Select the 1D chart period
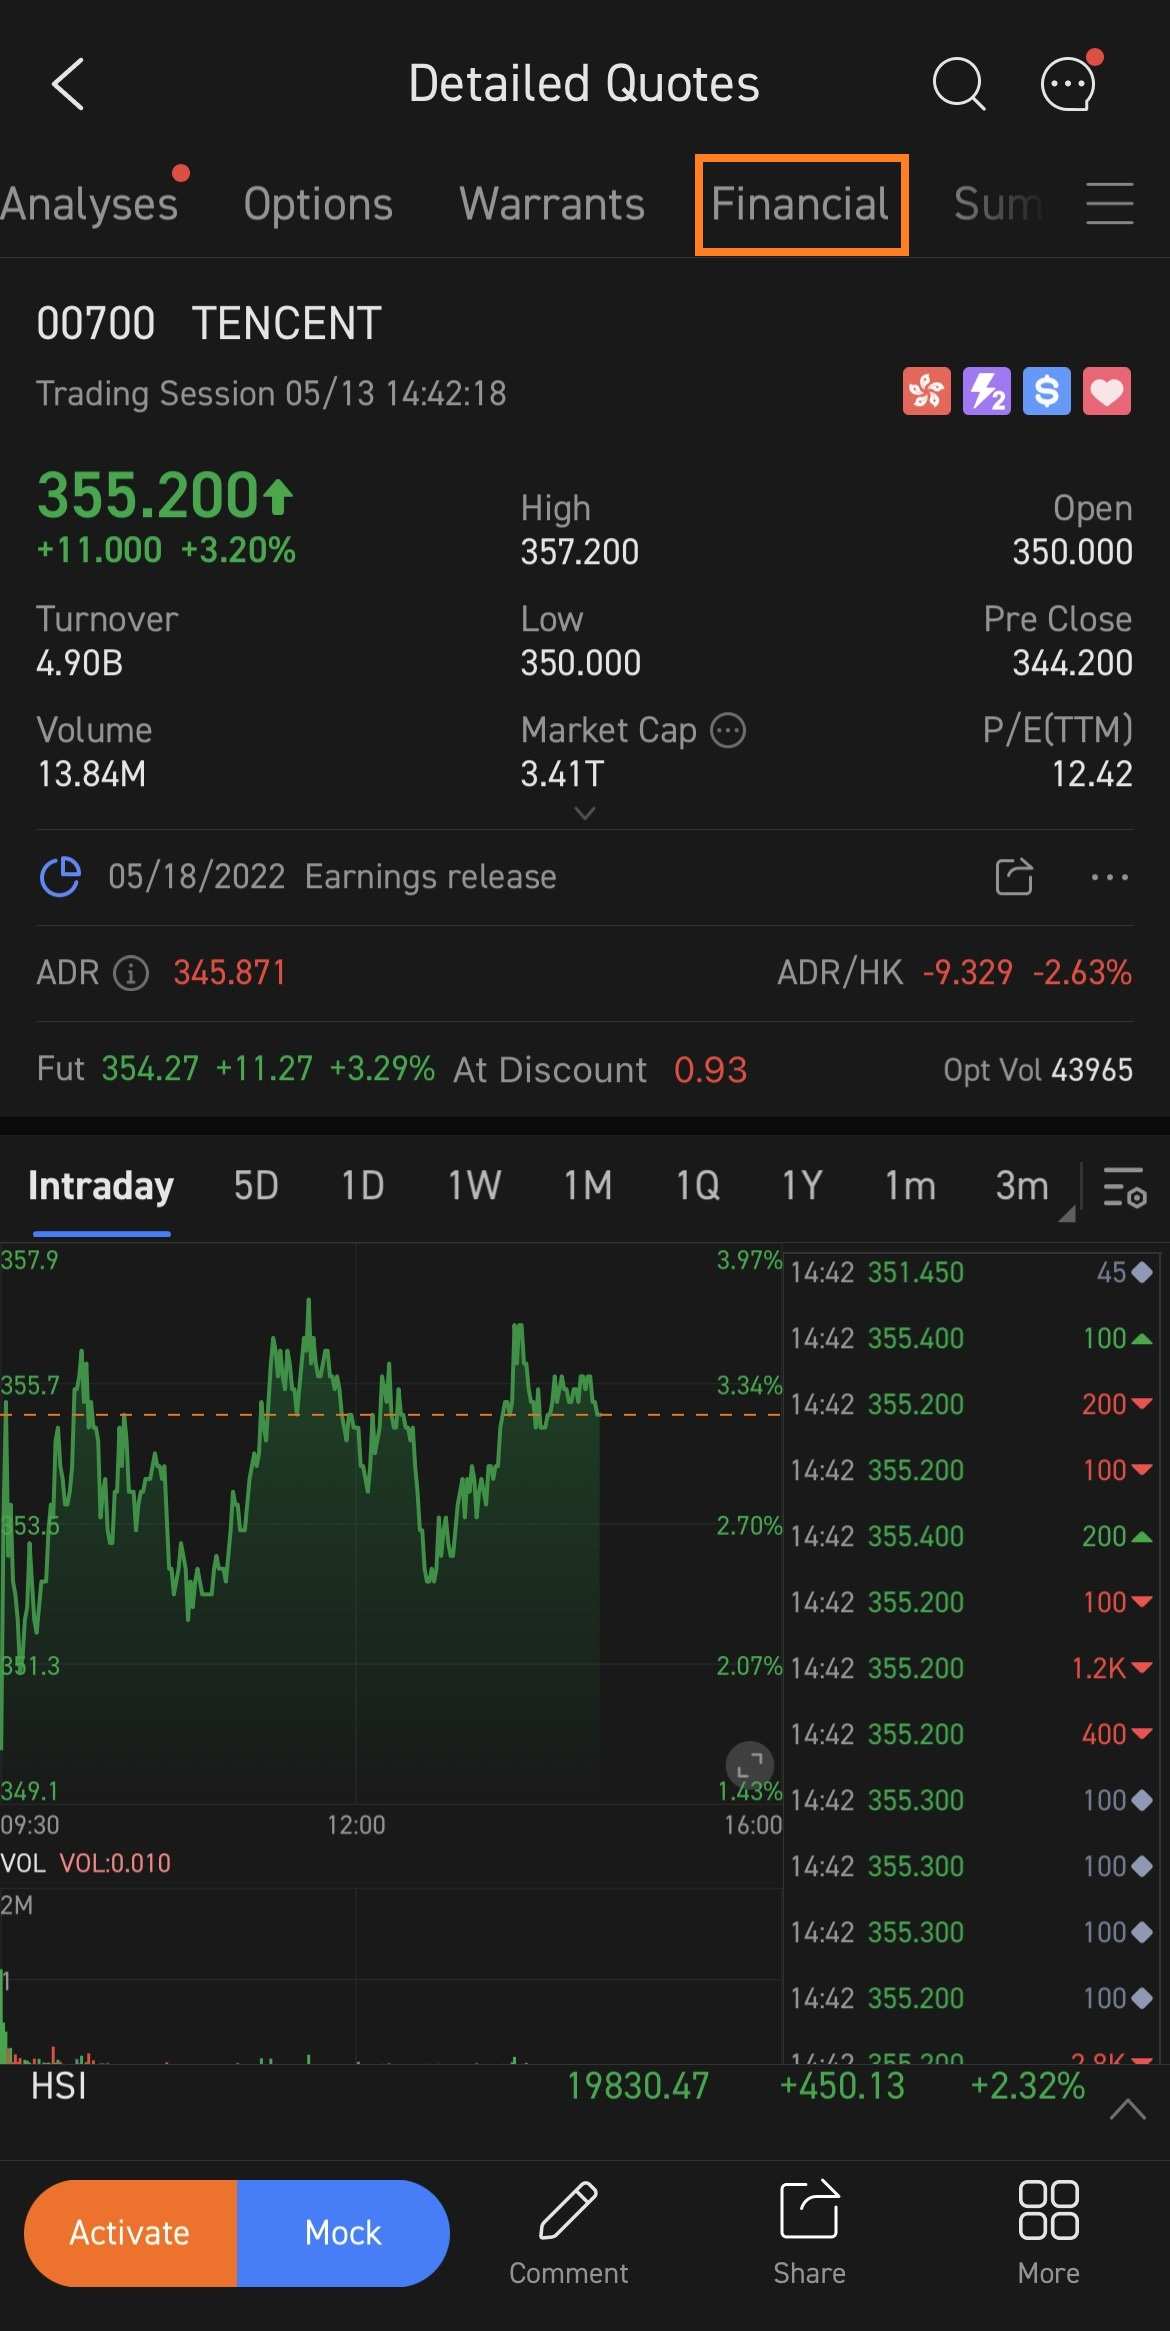 [x=363, y=1187]
